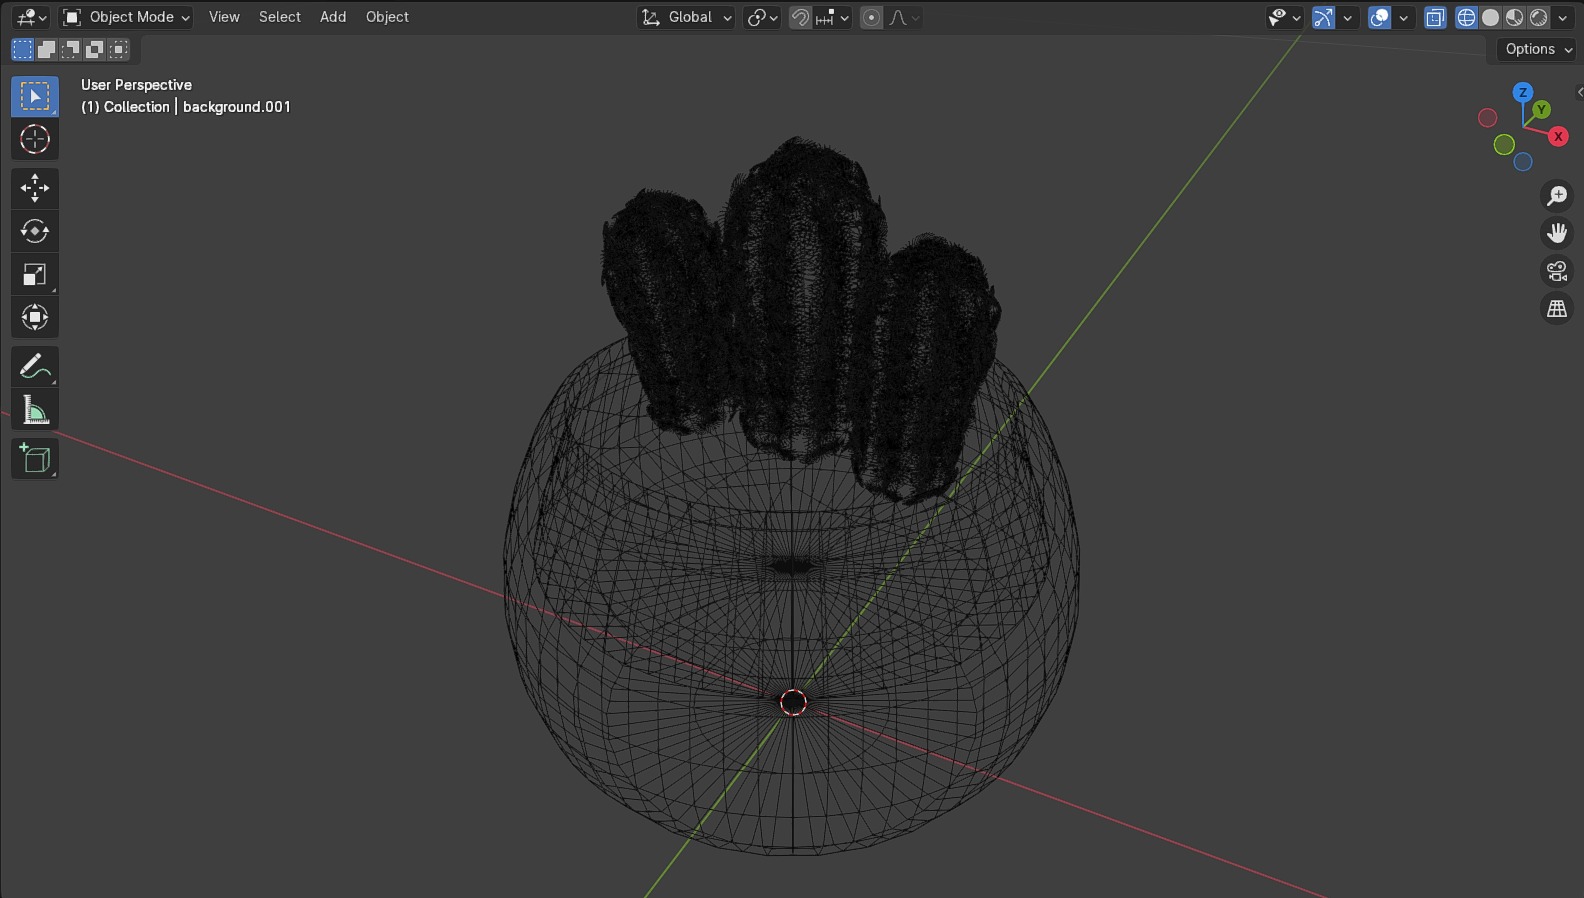Select the Transform tool
The height and width of the screenshot is (898, 1584).
point(35,318)
